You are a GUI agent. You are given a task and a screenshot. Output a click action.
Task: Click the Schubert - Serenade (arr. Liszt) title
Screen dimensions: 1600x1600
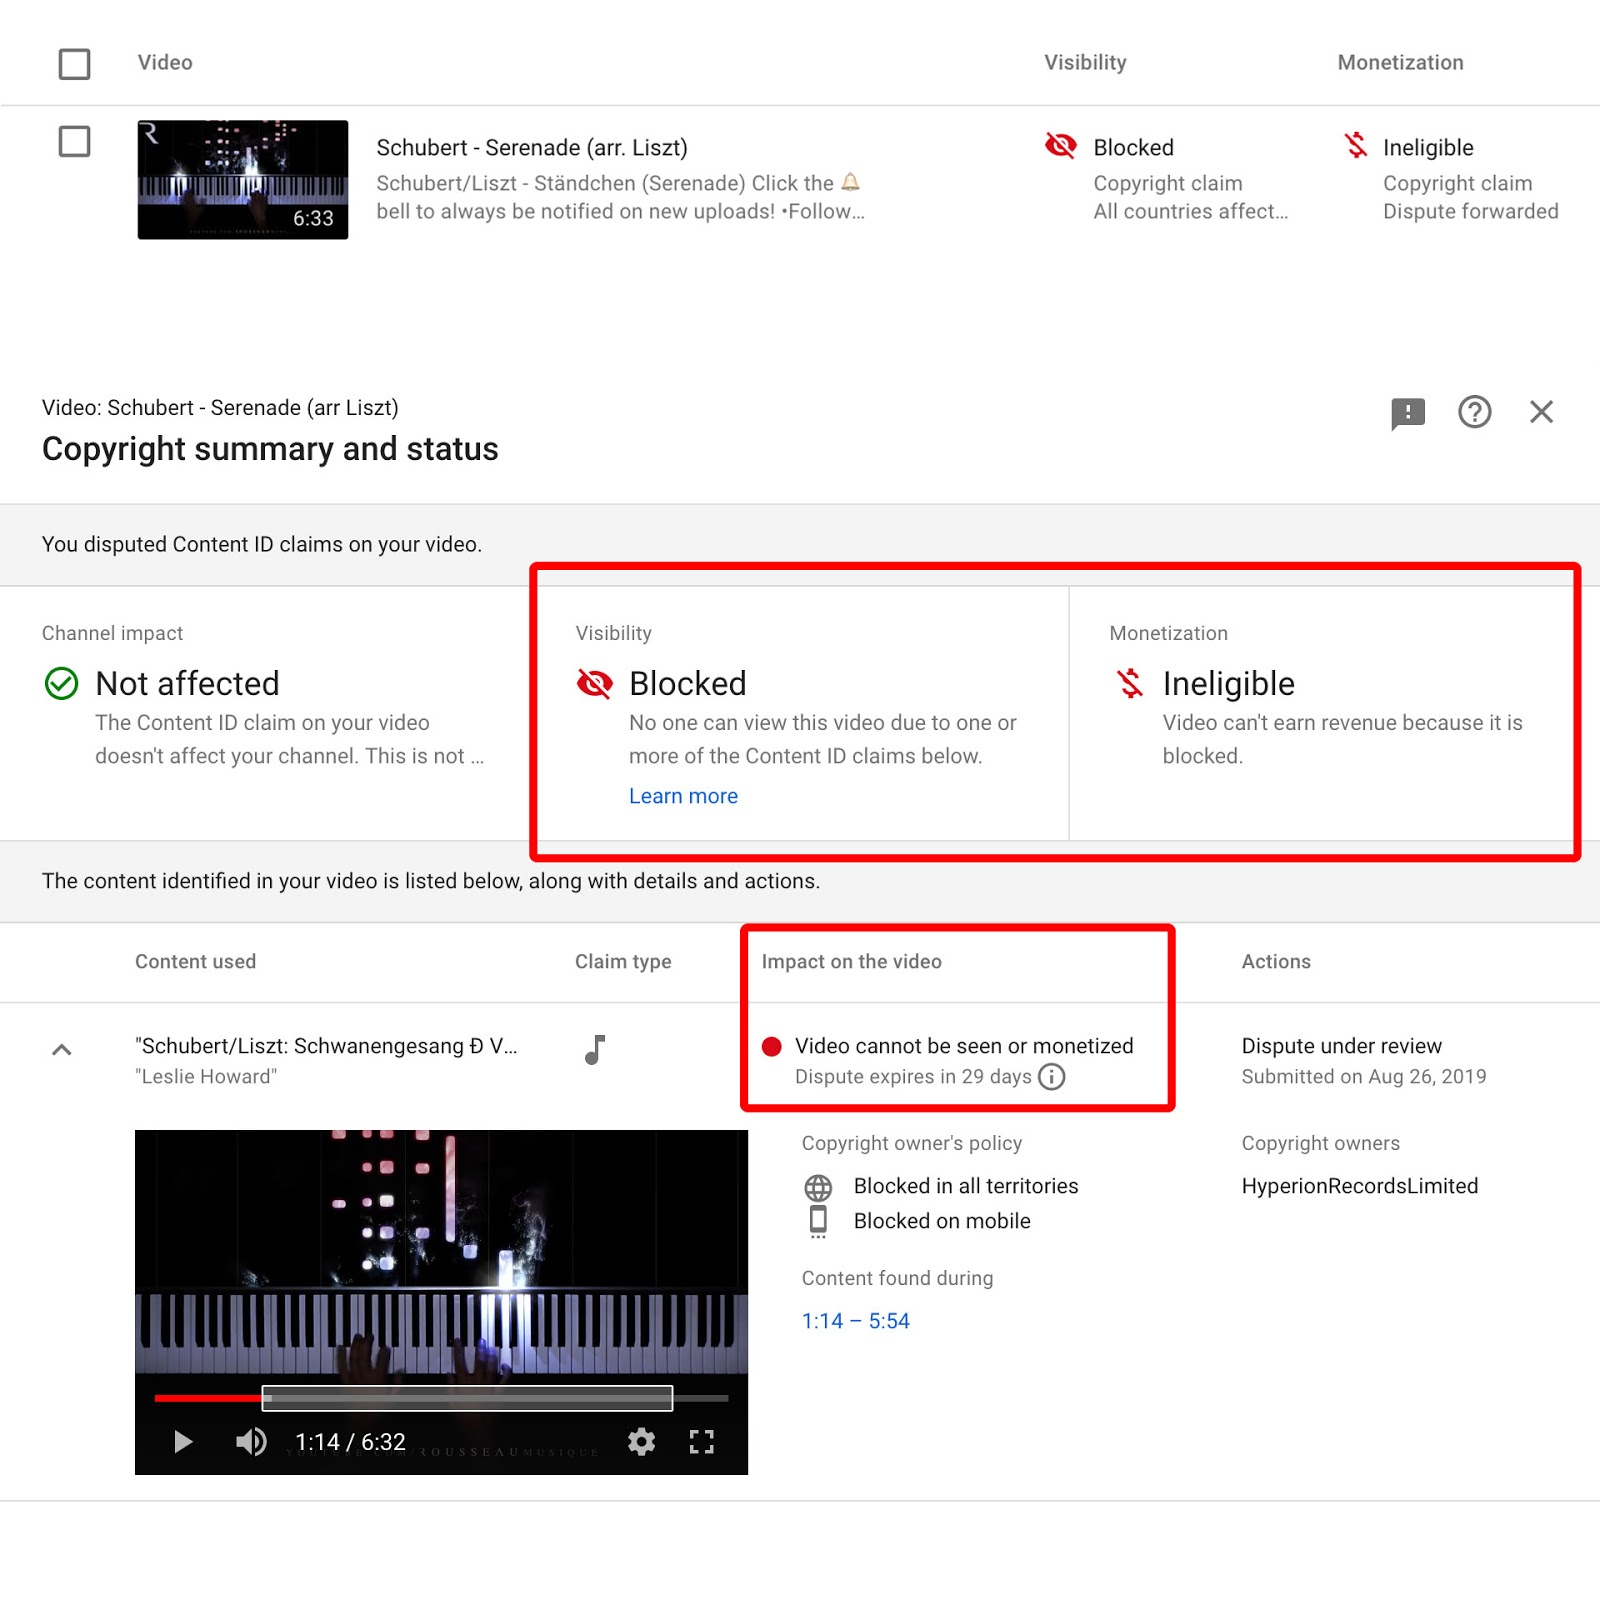tap(532, 148)
